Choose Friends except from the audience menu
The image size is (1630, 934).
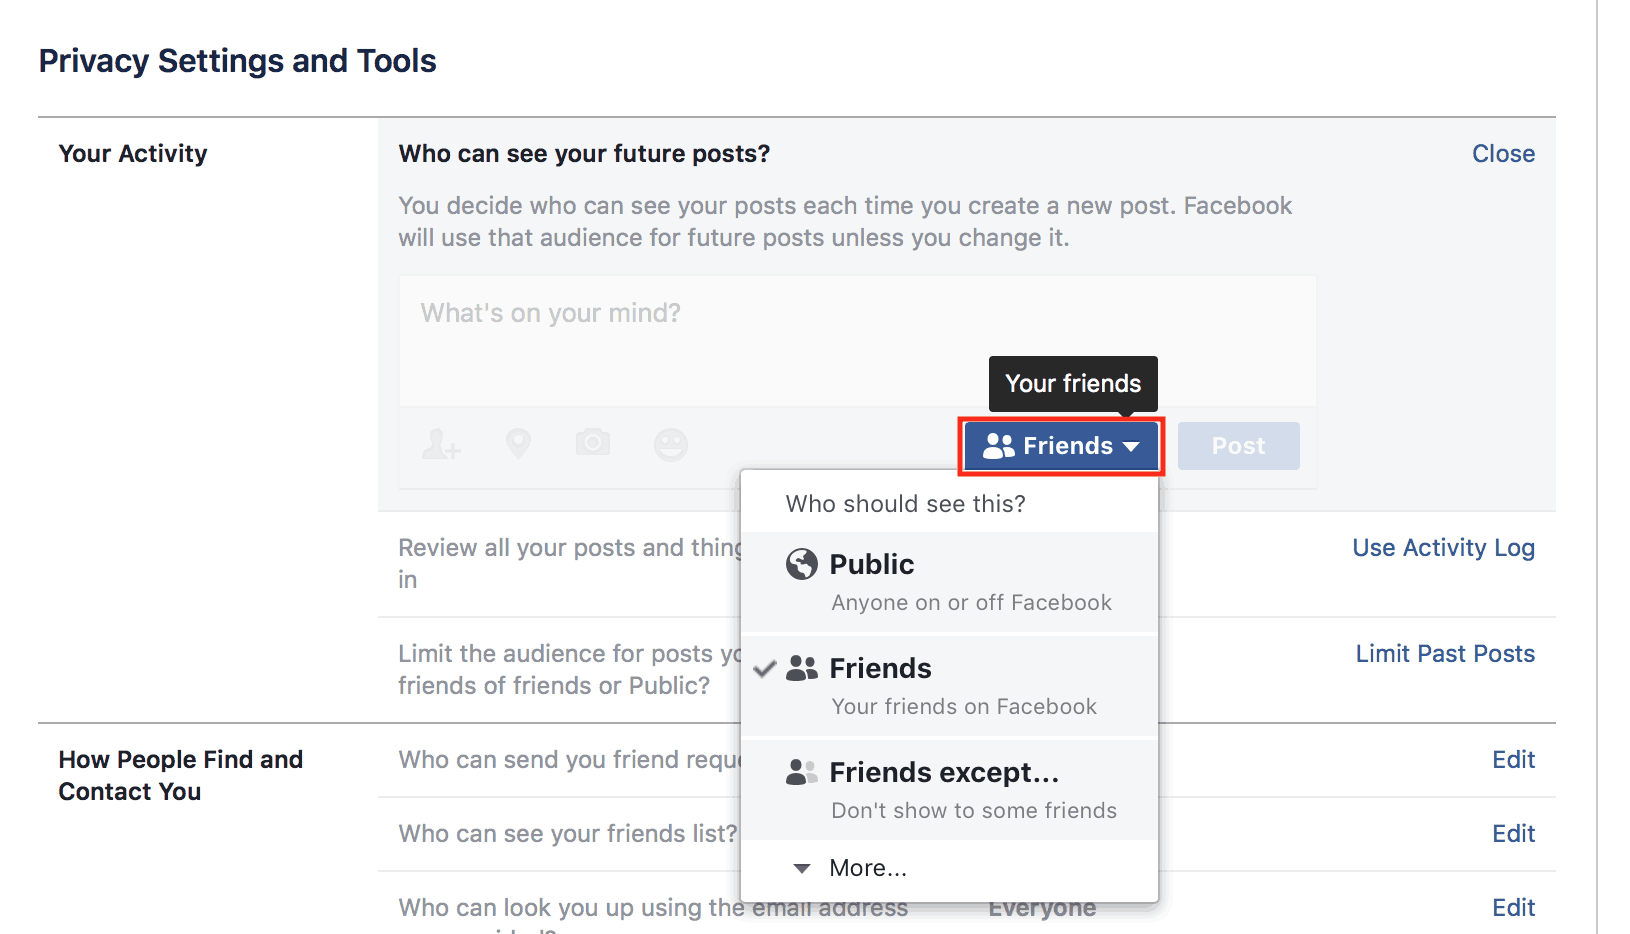[x=944, y=771]
